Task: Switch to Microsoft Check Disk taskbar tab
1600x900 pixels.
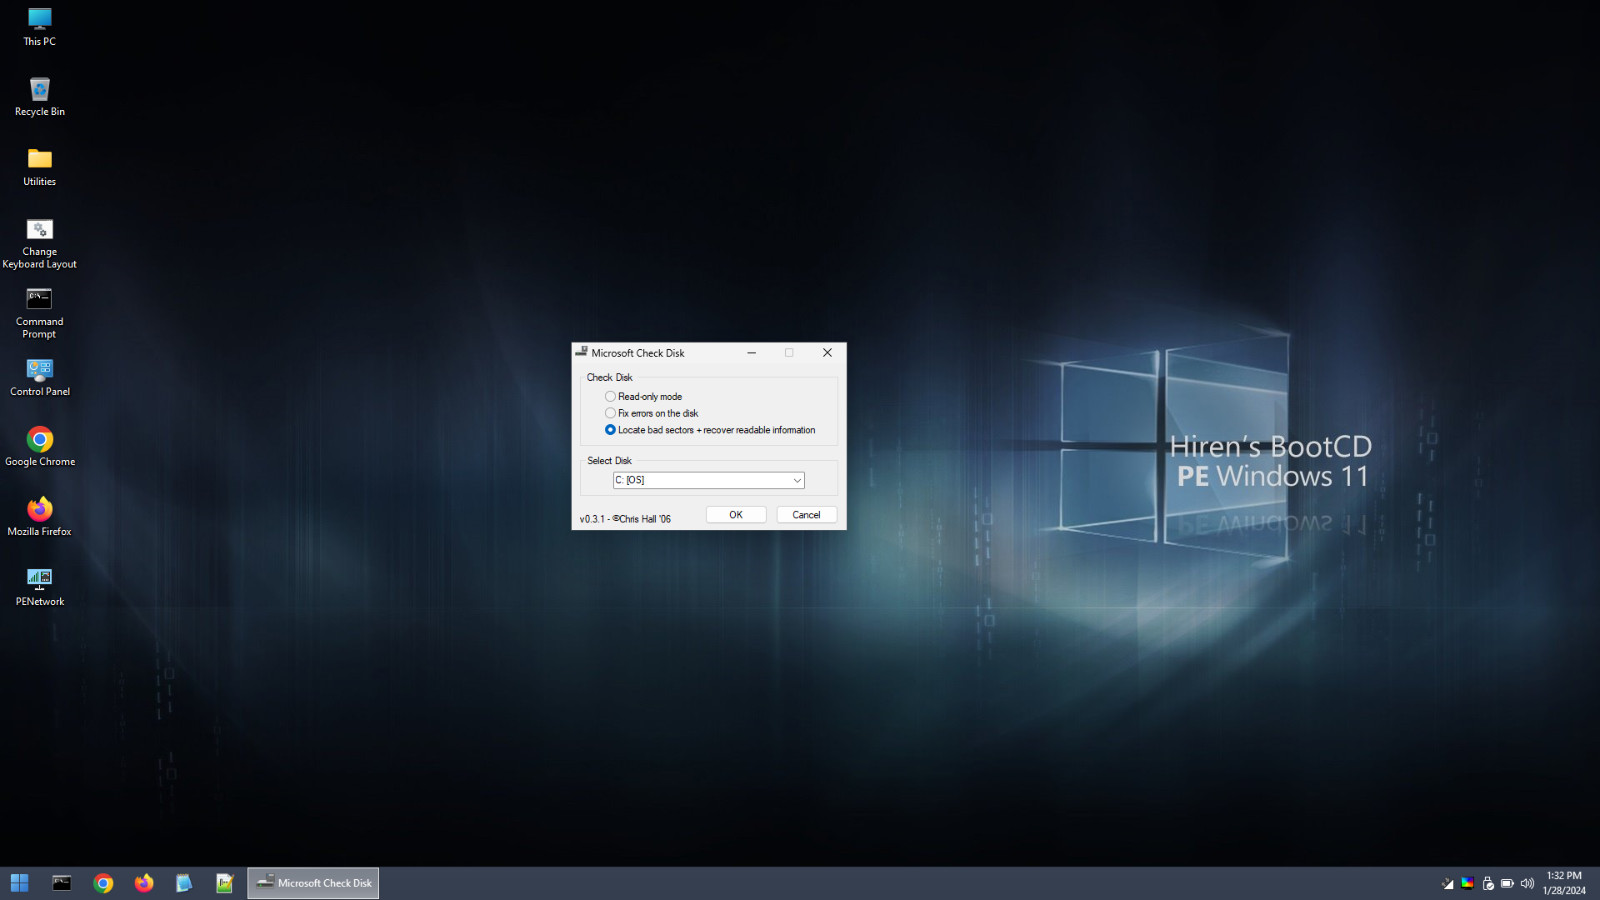Action: (312, 883)
